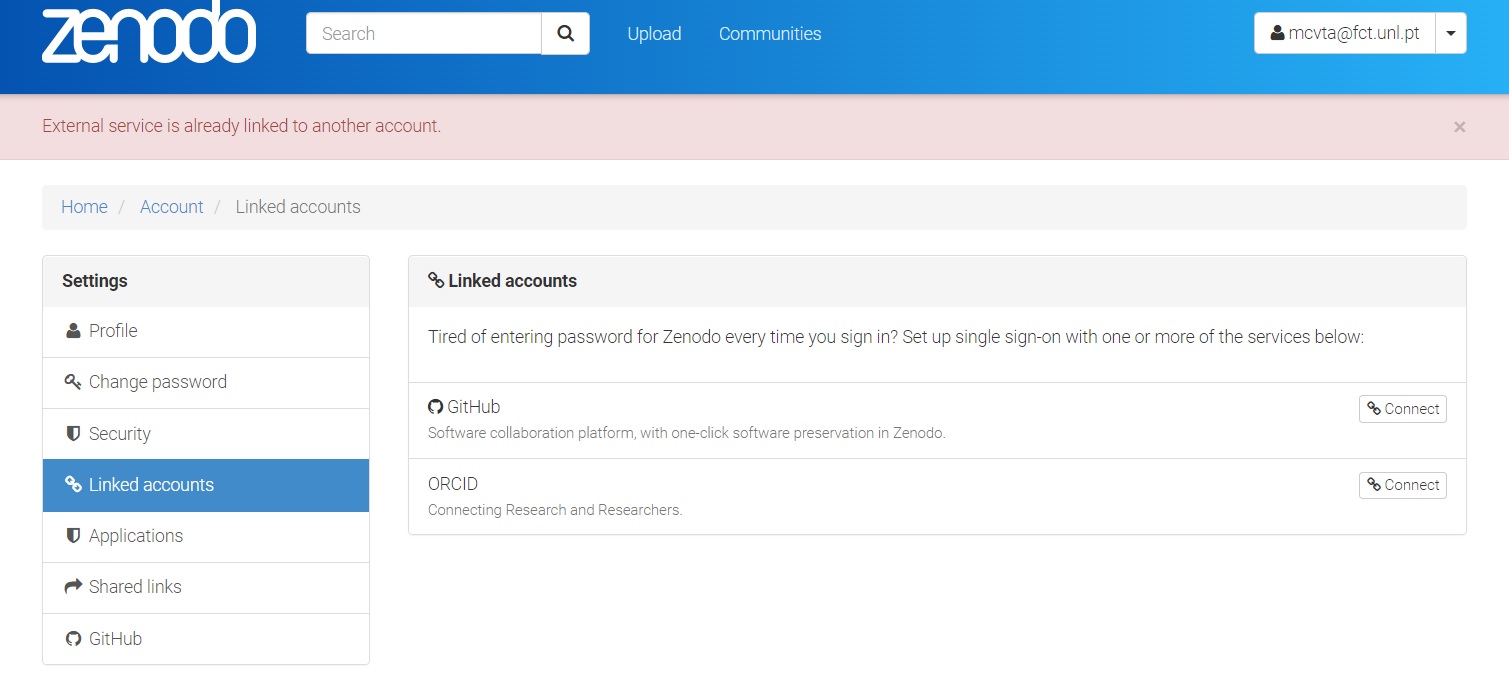Connect the ORCID account
This screenshot has height=677, width=1509.
click(1402, 485)
